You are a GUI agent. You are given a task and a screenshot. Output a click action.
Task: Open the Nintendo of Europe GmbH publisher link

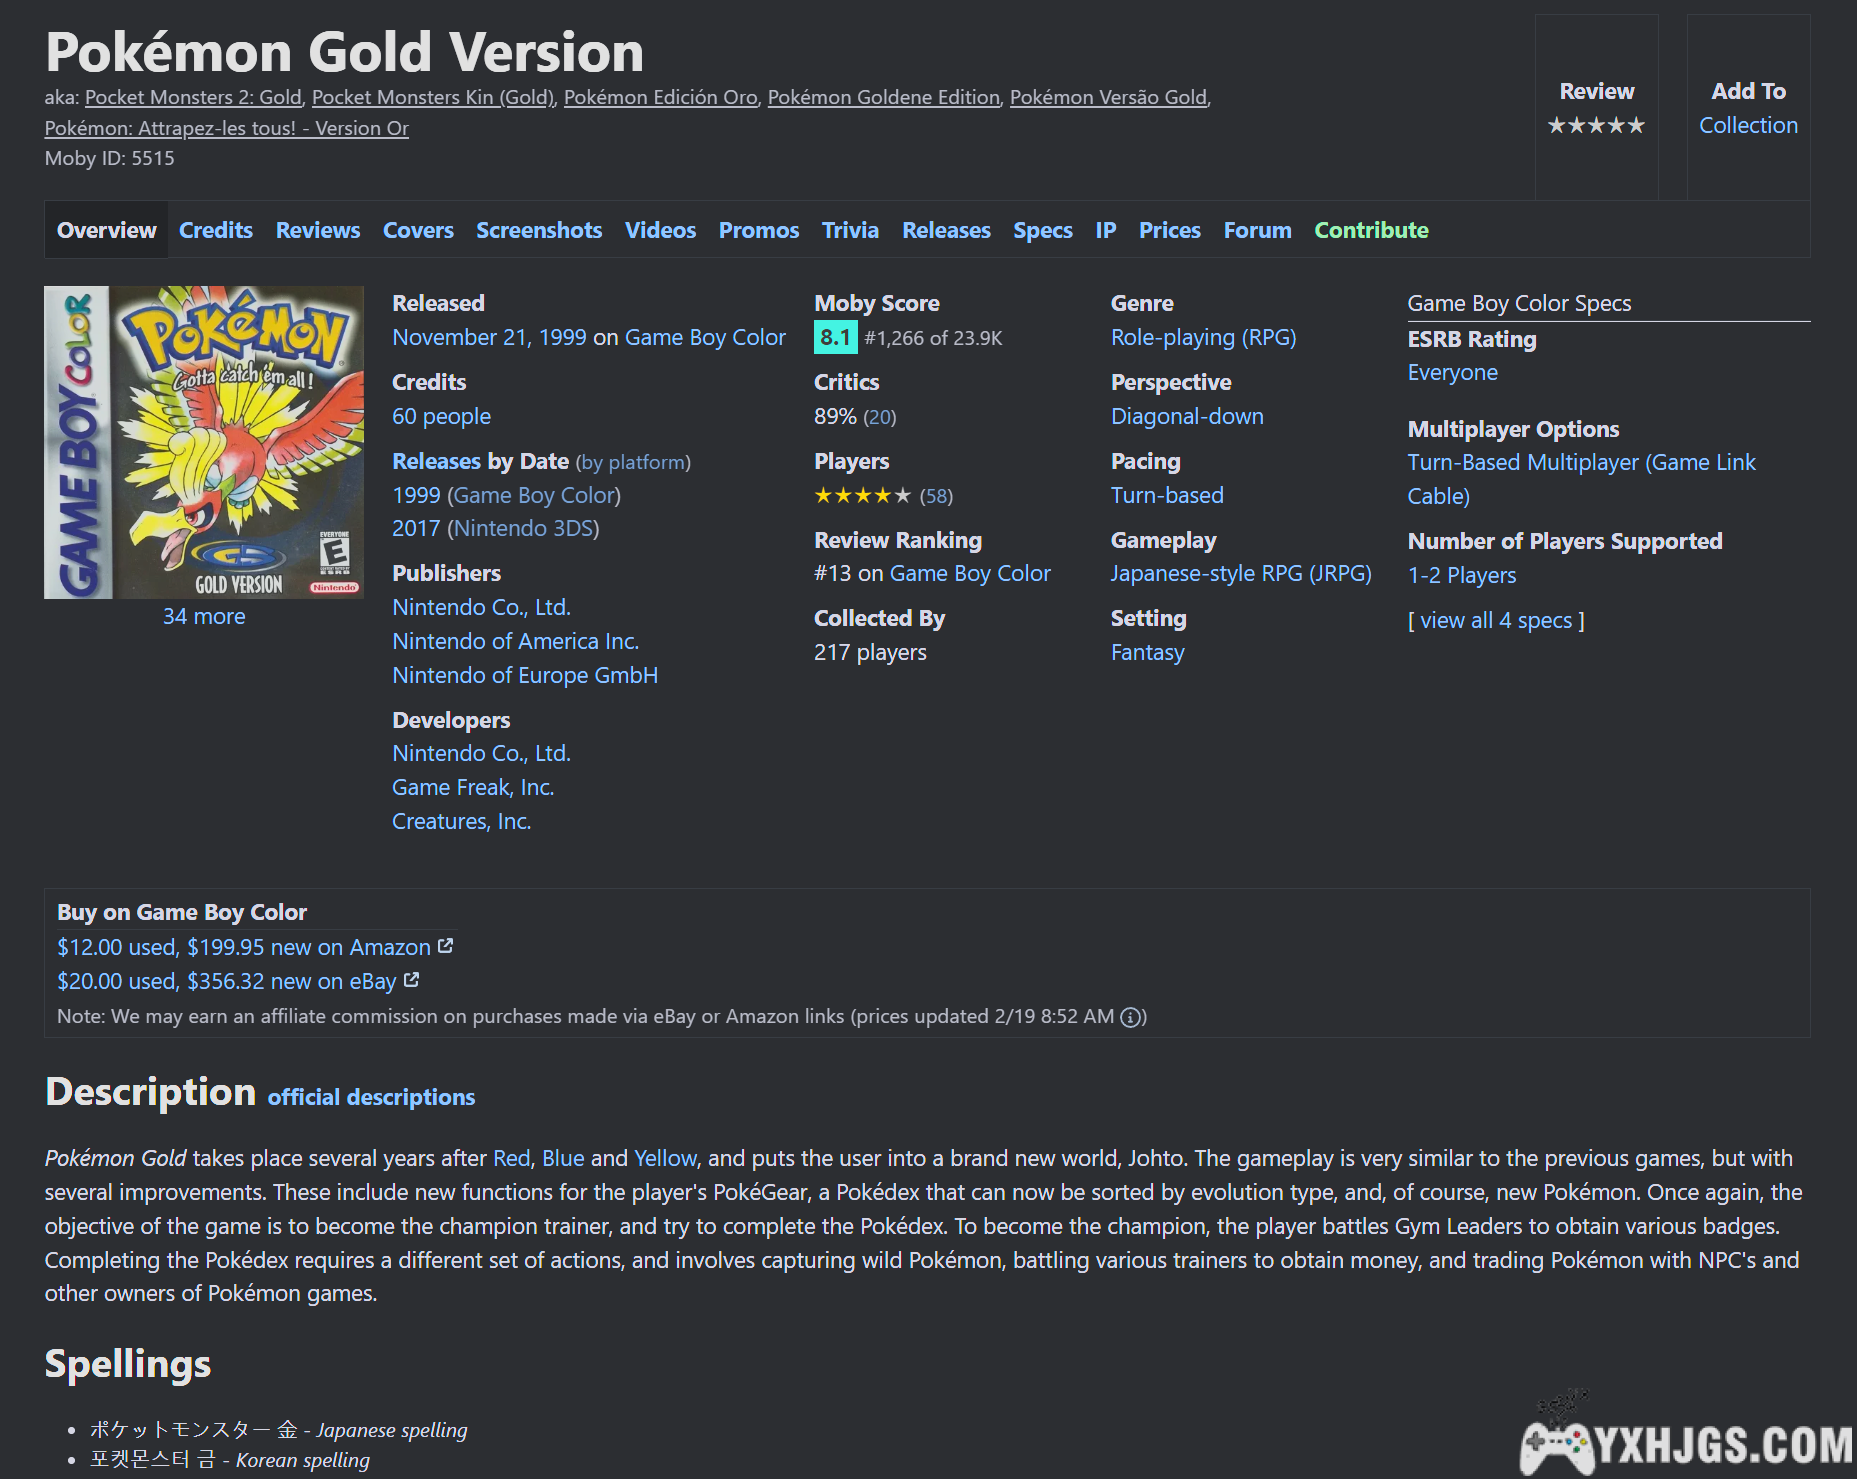point(525,676)
